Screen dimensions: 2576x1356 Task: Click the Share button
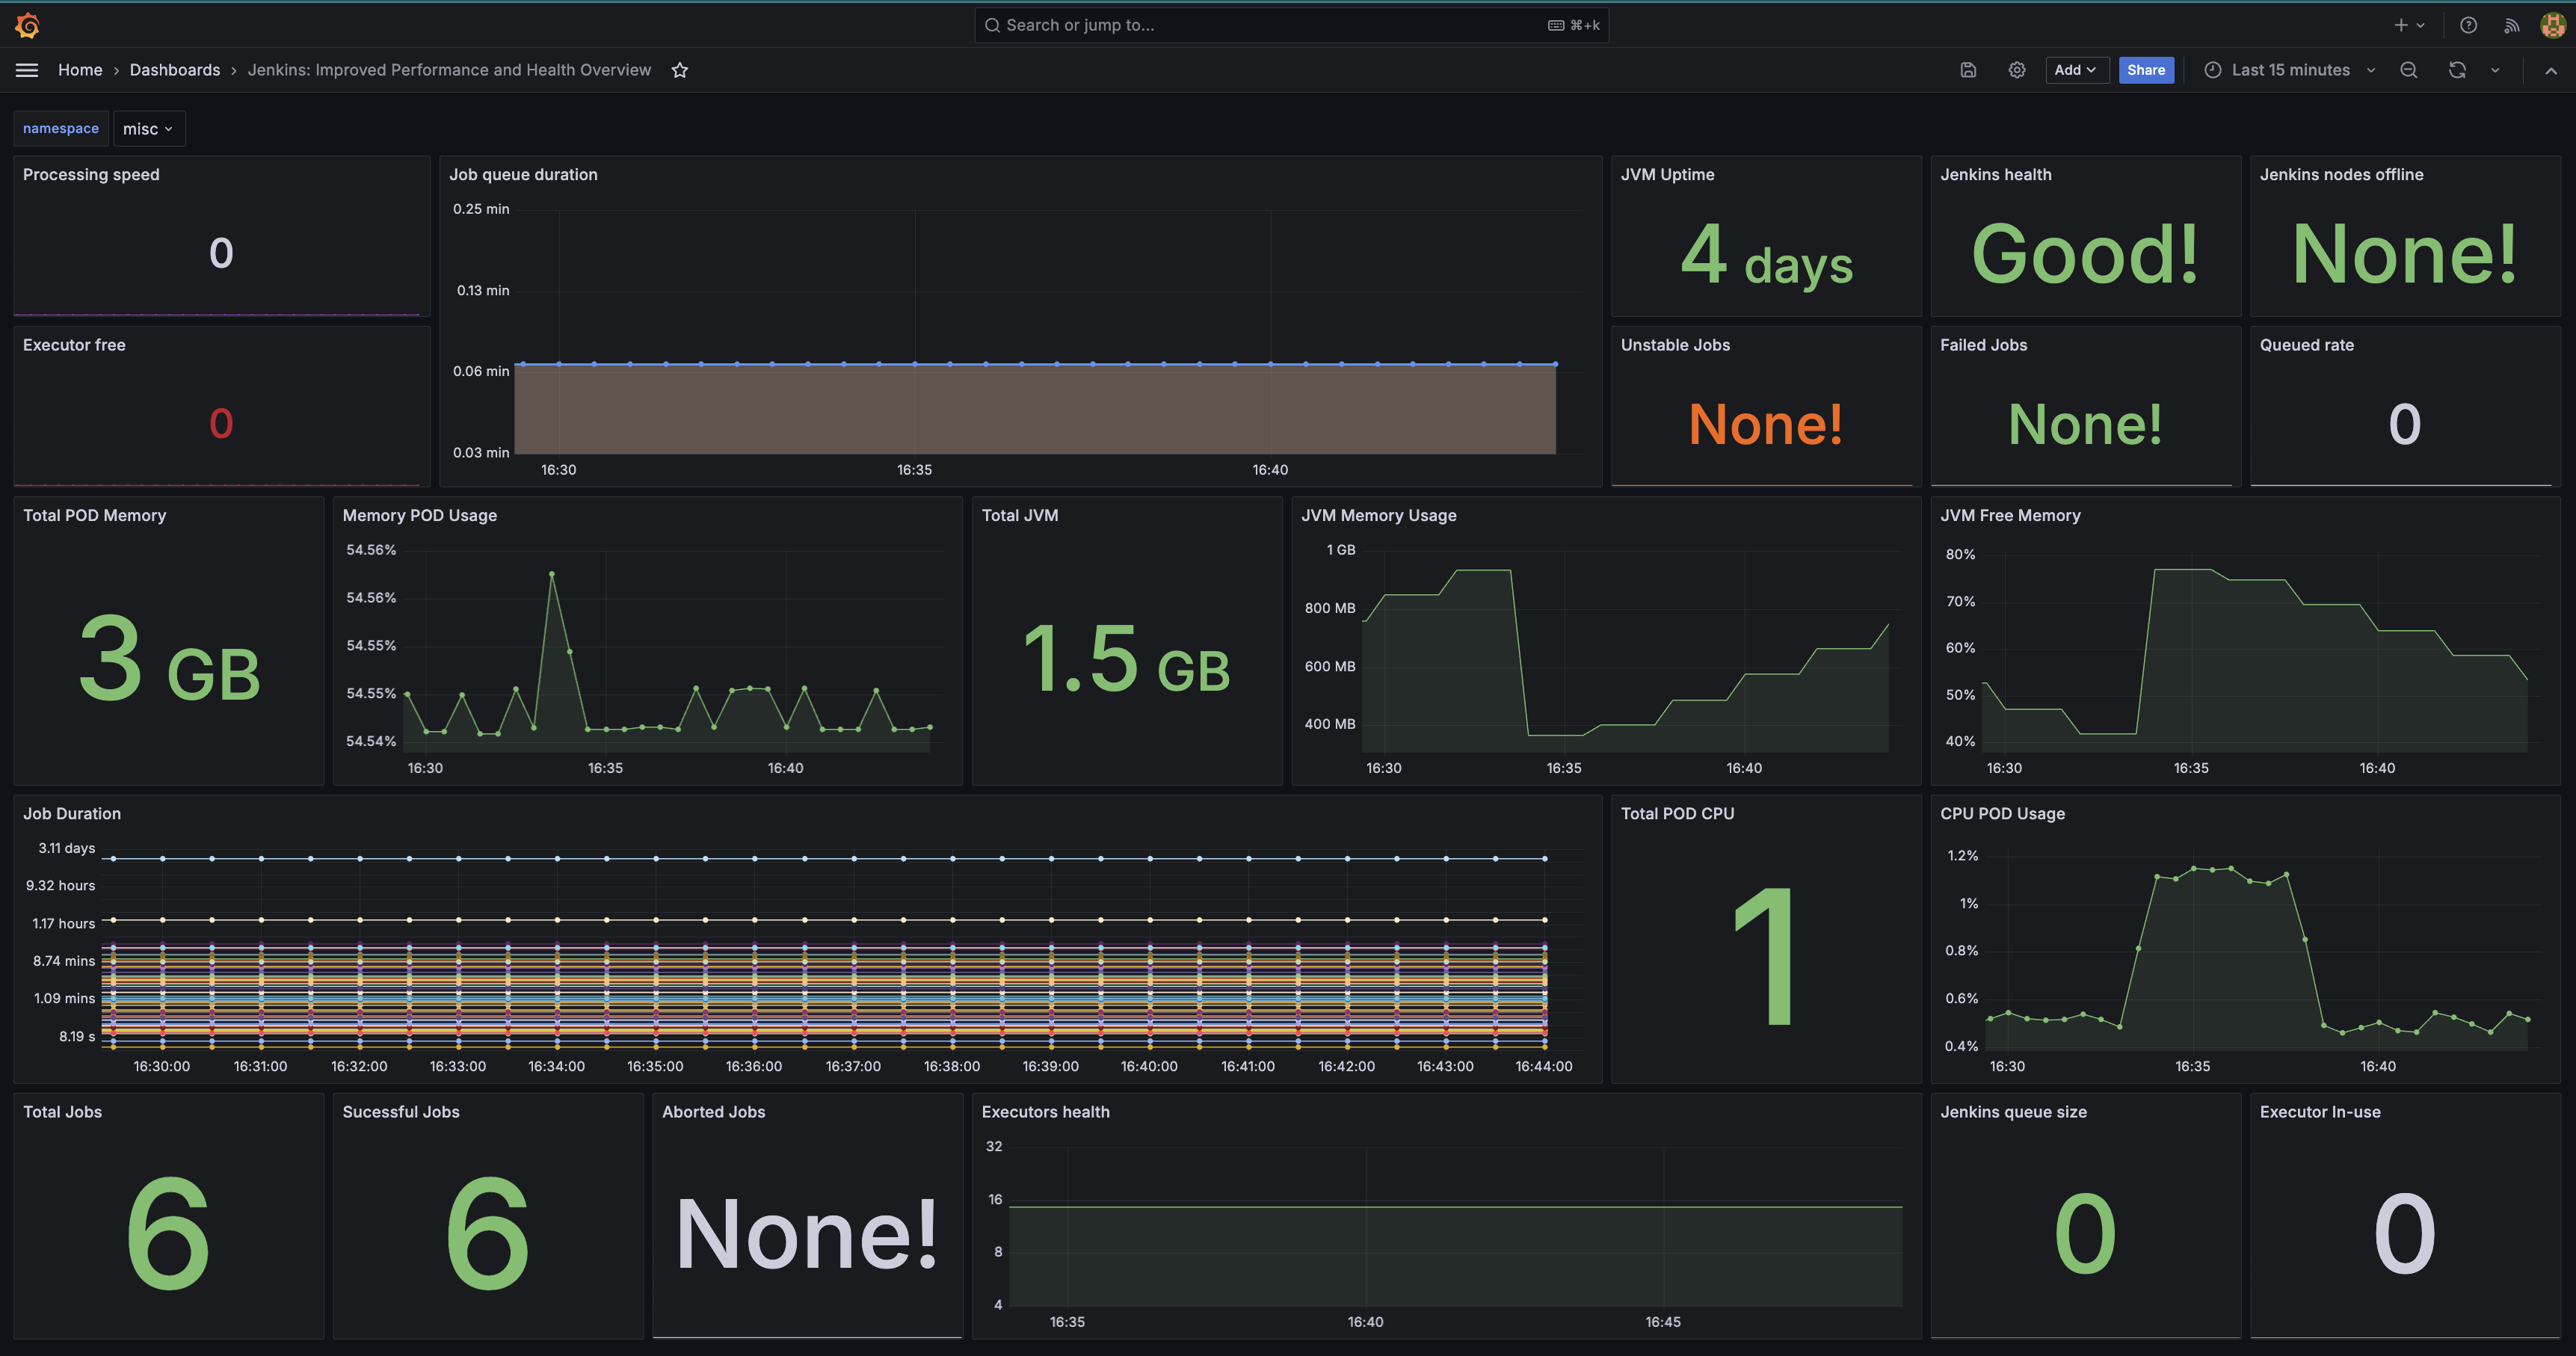(x=2146, y=70)
